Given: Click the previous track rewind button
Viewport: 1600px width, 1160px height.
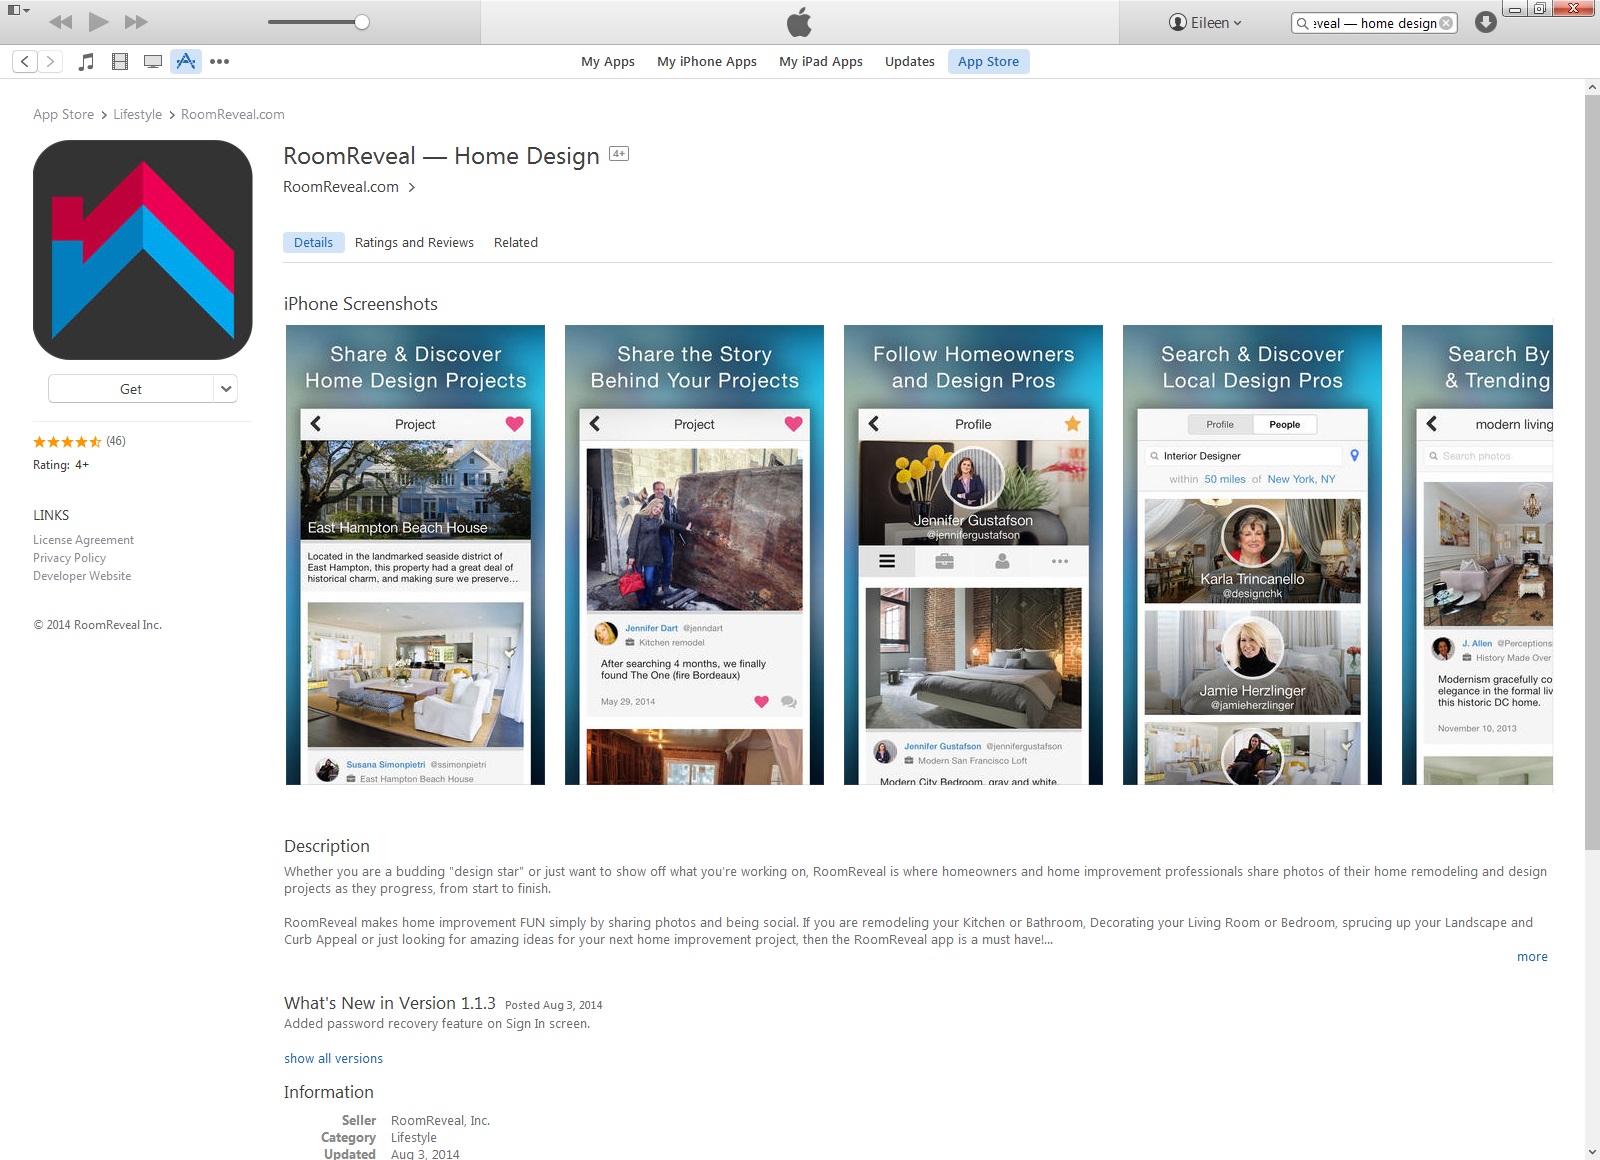Looking at the screenshot, I should [61, 22].
